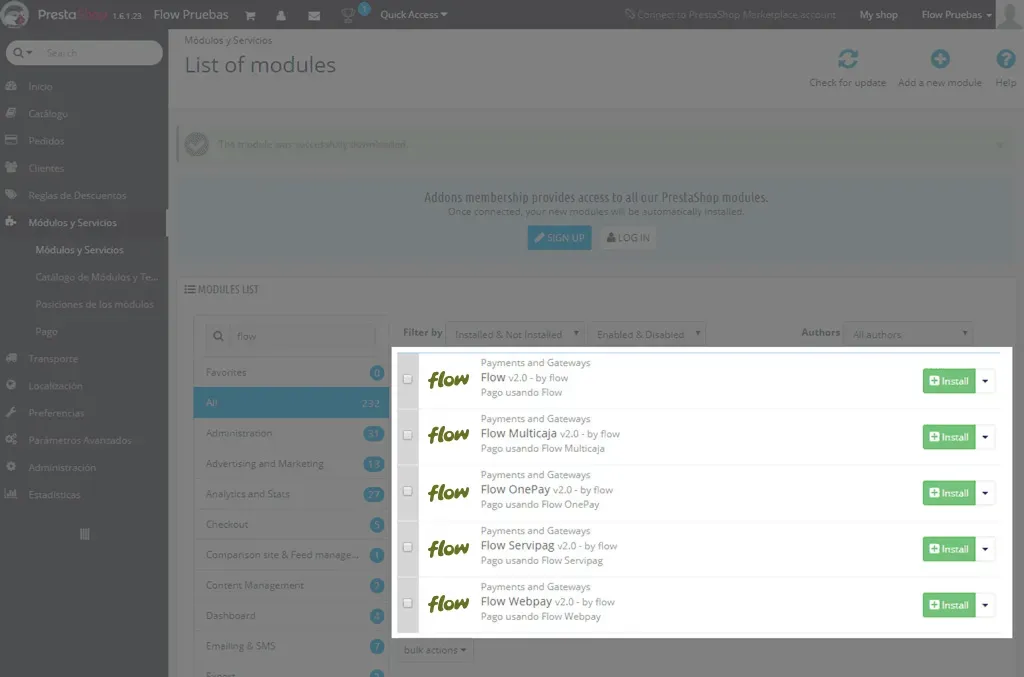Open the user avatar in top right
Screen dimensions: 1024x677
(1010, 14)
